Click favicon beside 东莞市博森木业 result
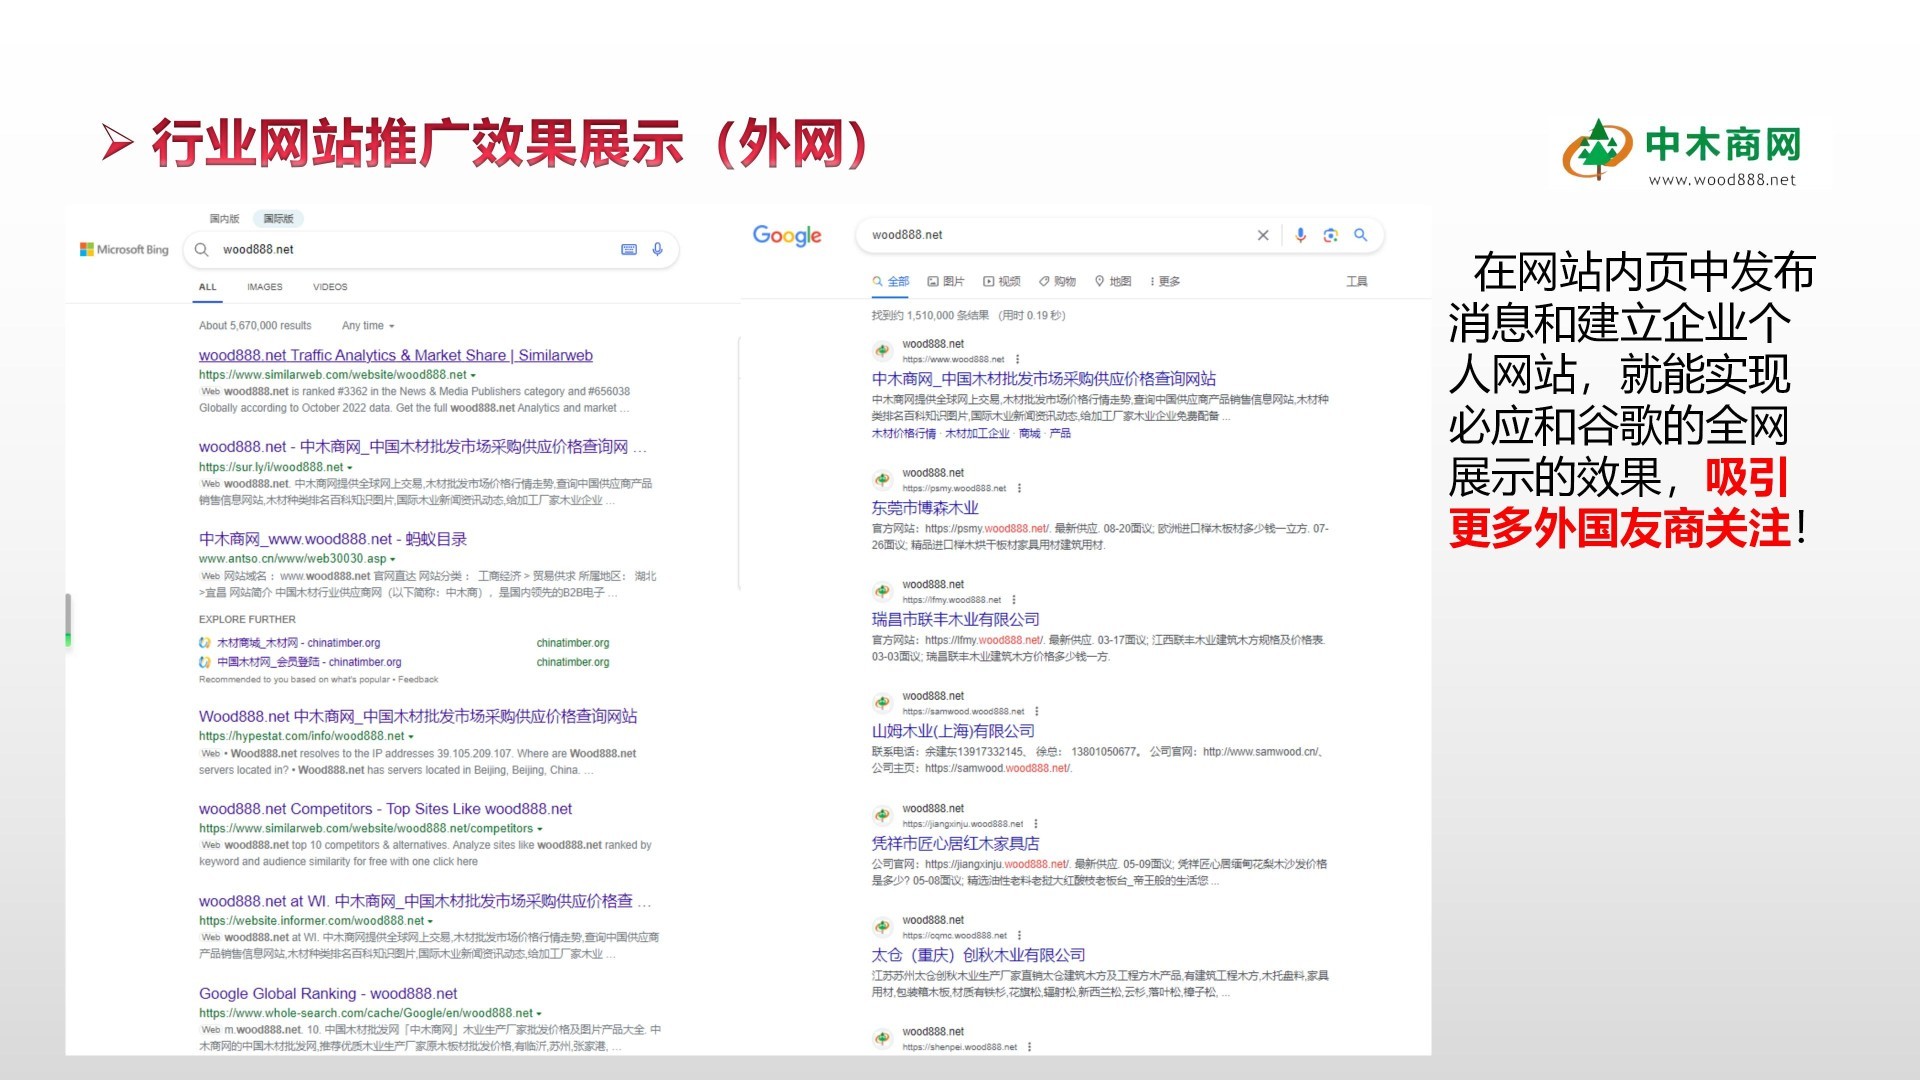 883,480
